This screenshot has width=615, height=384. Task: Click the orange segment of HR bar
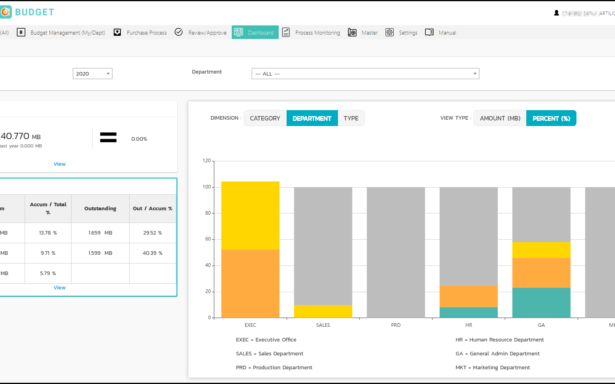[x=468, y=296]
